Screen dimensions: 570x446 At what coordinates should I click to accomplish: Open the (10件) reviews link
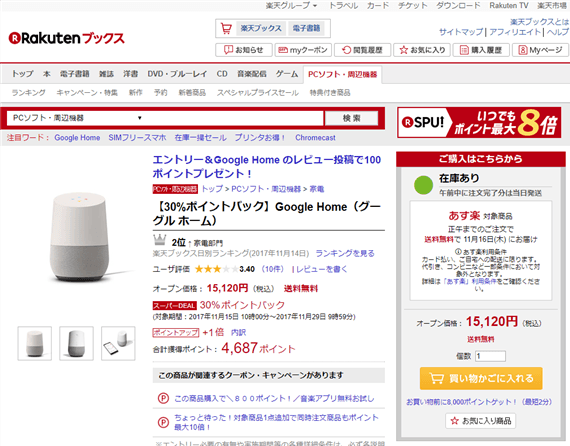click(272, 269)
